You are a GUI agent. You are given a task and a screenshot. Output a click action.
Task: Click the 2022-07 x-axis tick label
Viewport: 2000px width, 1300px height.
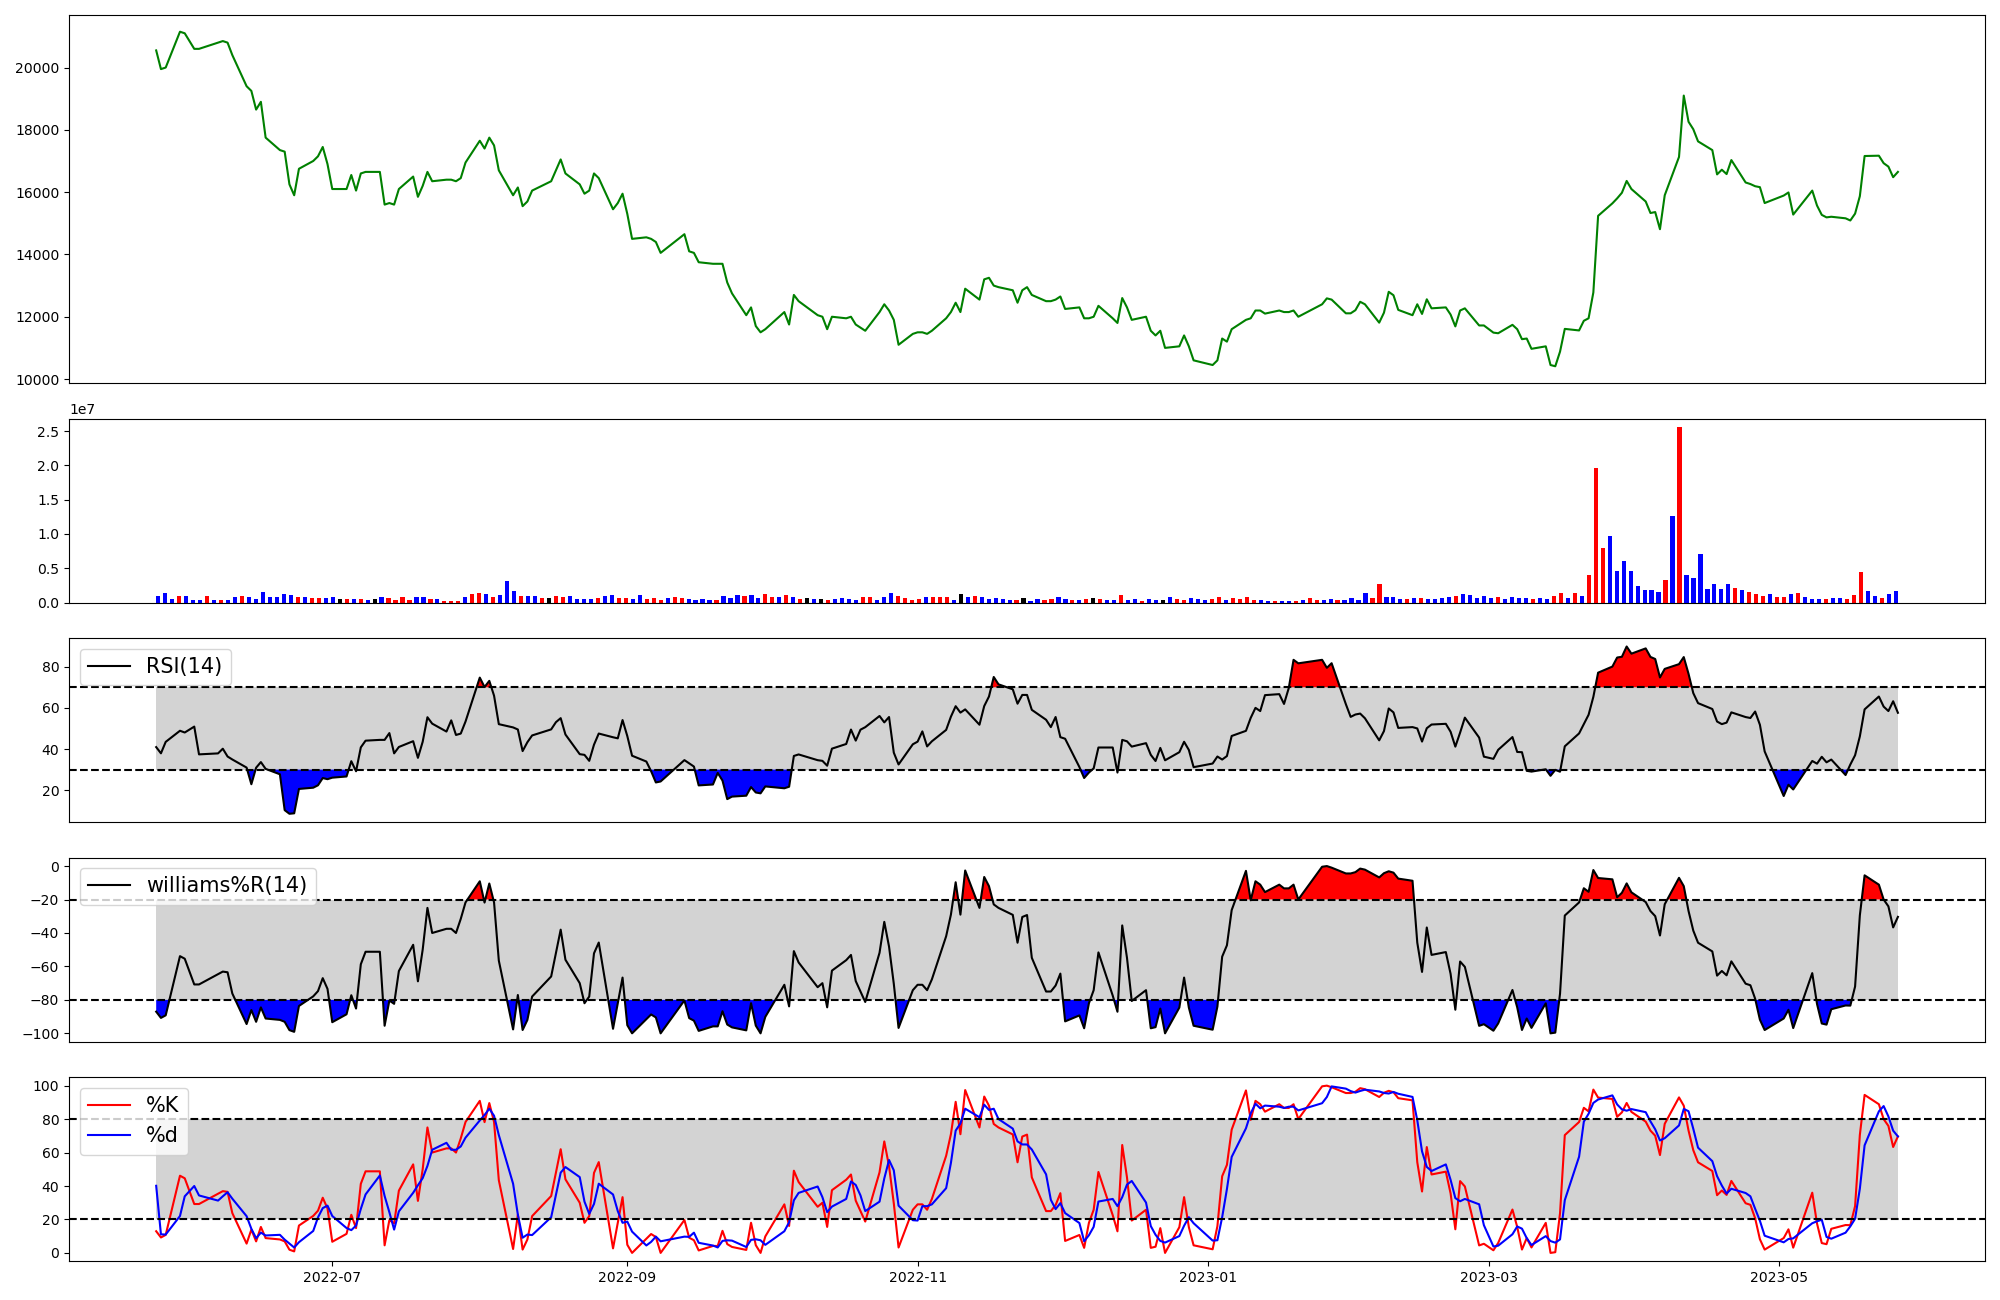(331, 1277)
